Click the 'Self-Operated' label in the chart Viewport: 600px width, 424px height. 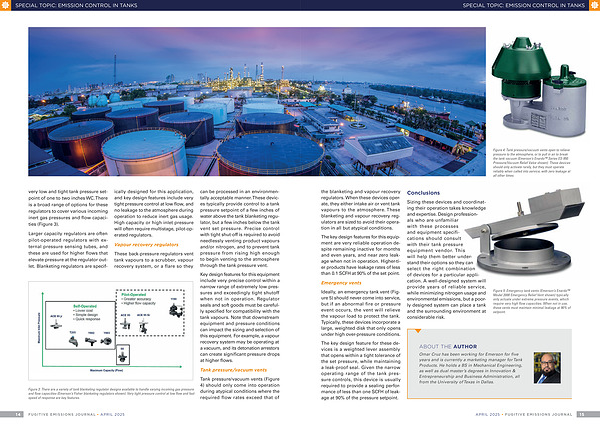(85, 306)
